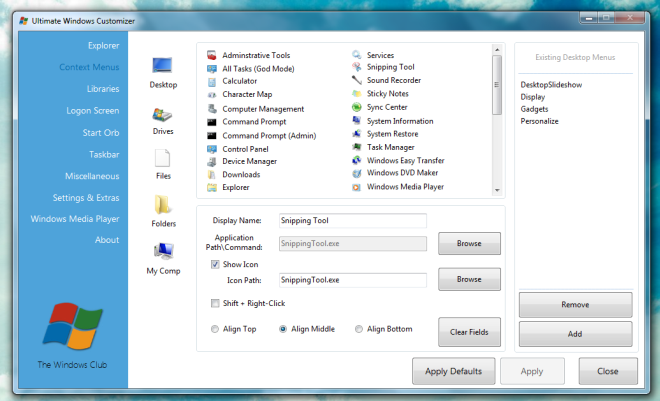Open the About section

coord(107,240)
